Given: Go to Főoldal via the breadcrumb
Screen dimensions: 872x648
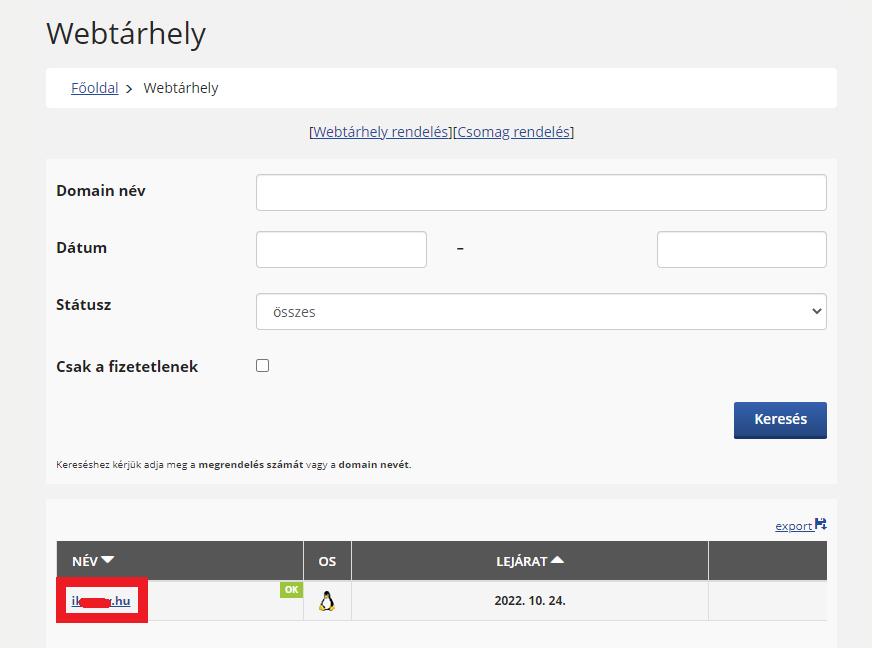Looking at the screenshot, I should (94, 88).
